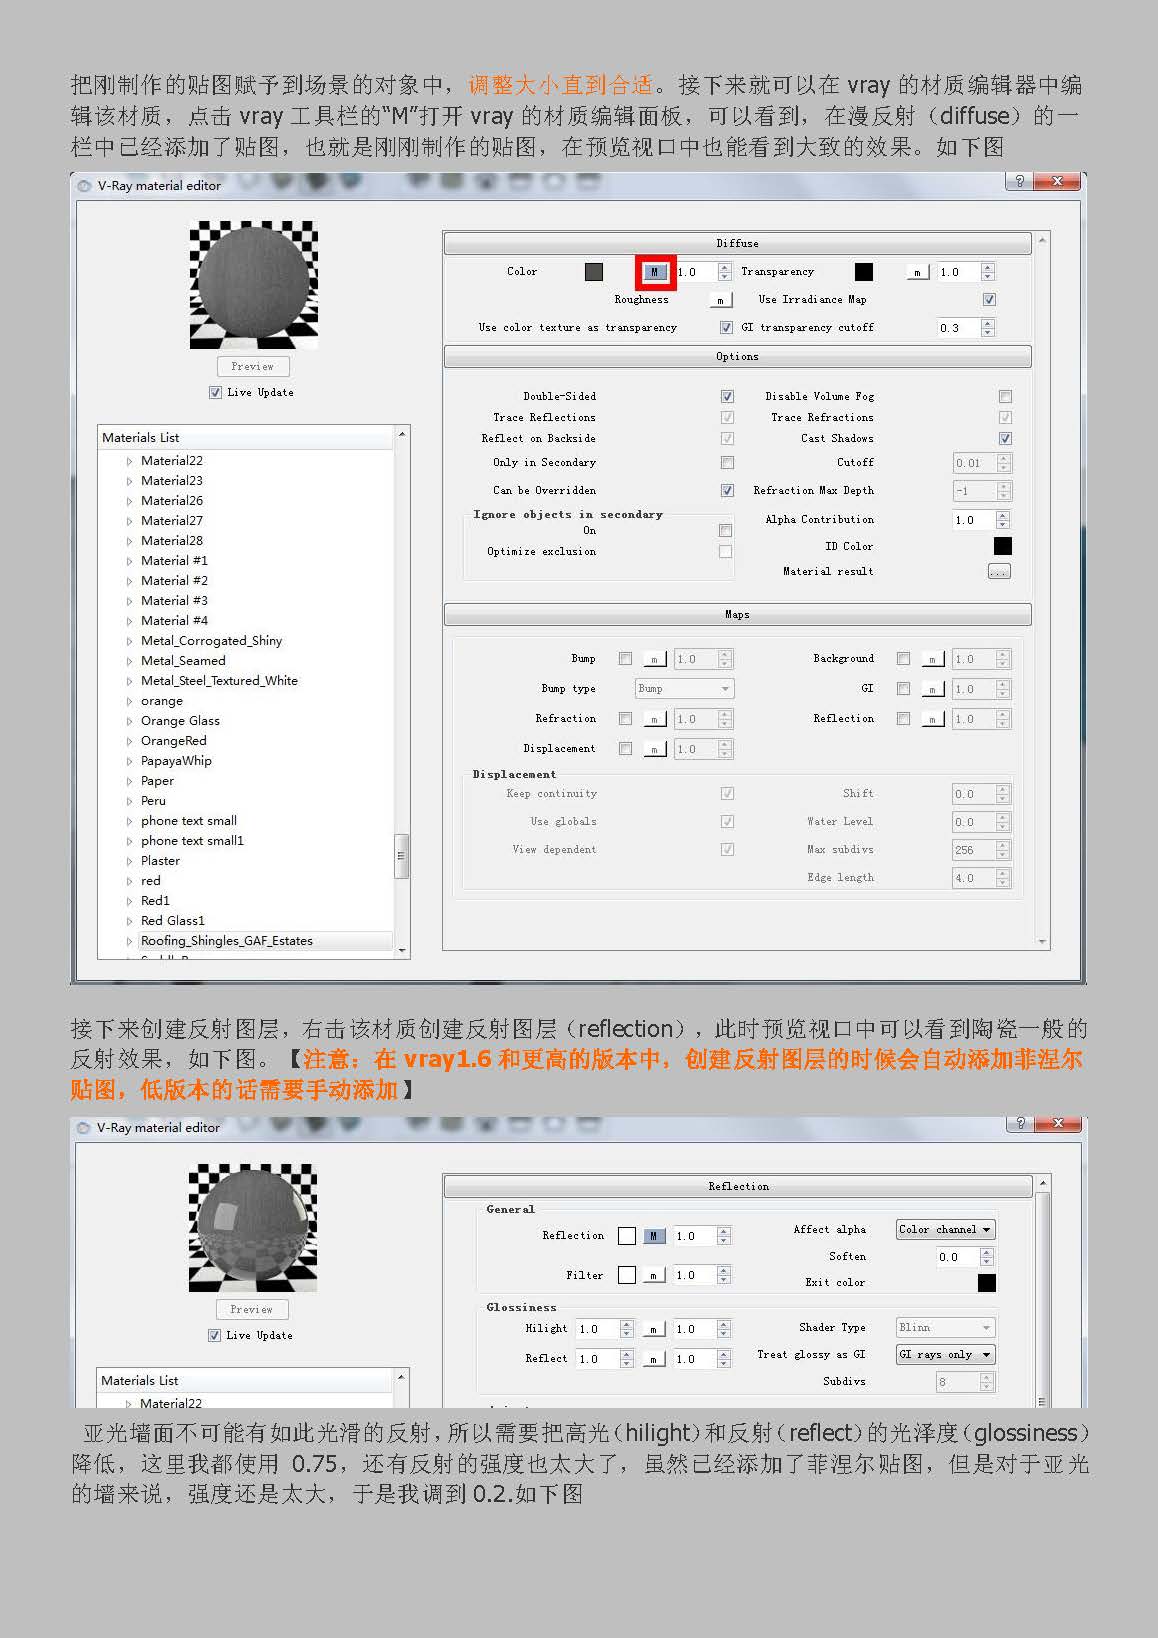1158x1638 pixels.
Task: Open the GI map m button
Action: pyautogui.click(x=932, y=689)
